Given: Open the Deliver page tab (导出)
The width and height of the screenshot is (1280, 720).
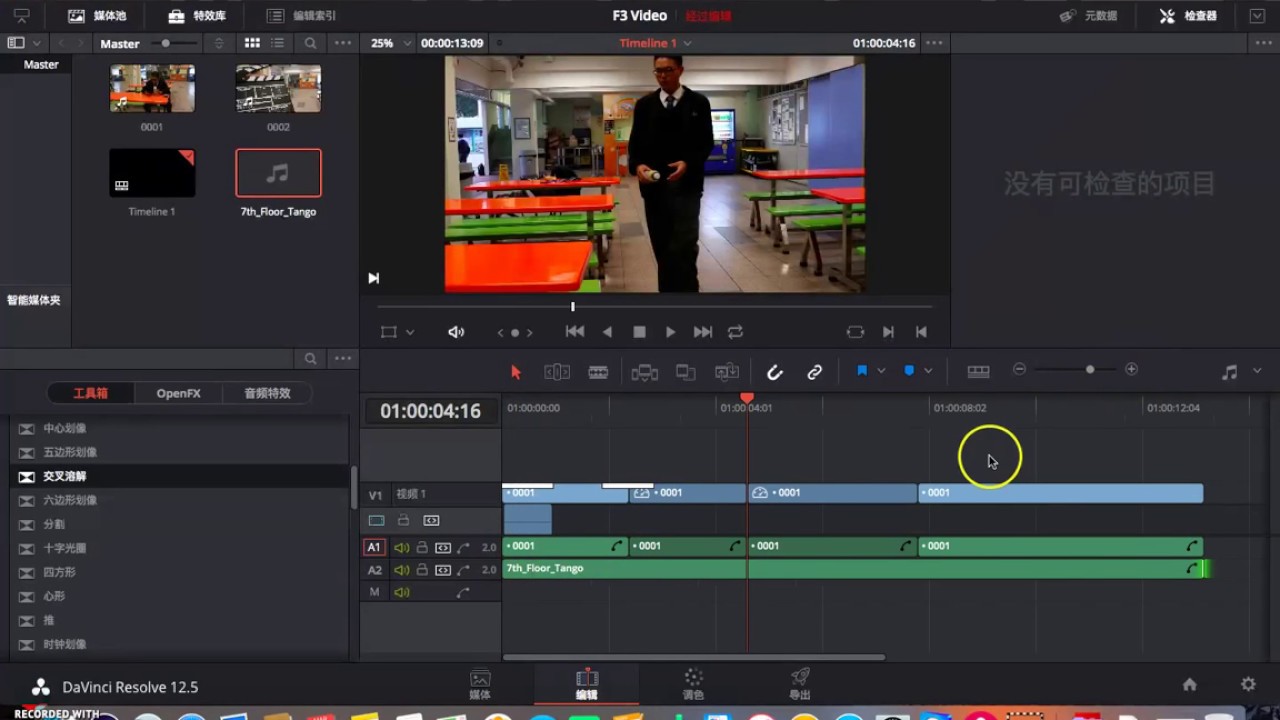Looking at the screenshot, I should click(x=800, y=684).
